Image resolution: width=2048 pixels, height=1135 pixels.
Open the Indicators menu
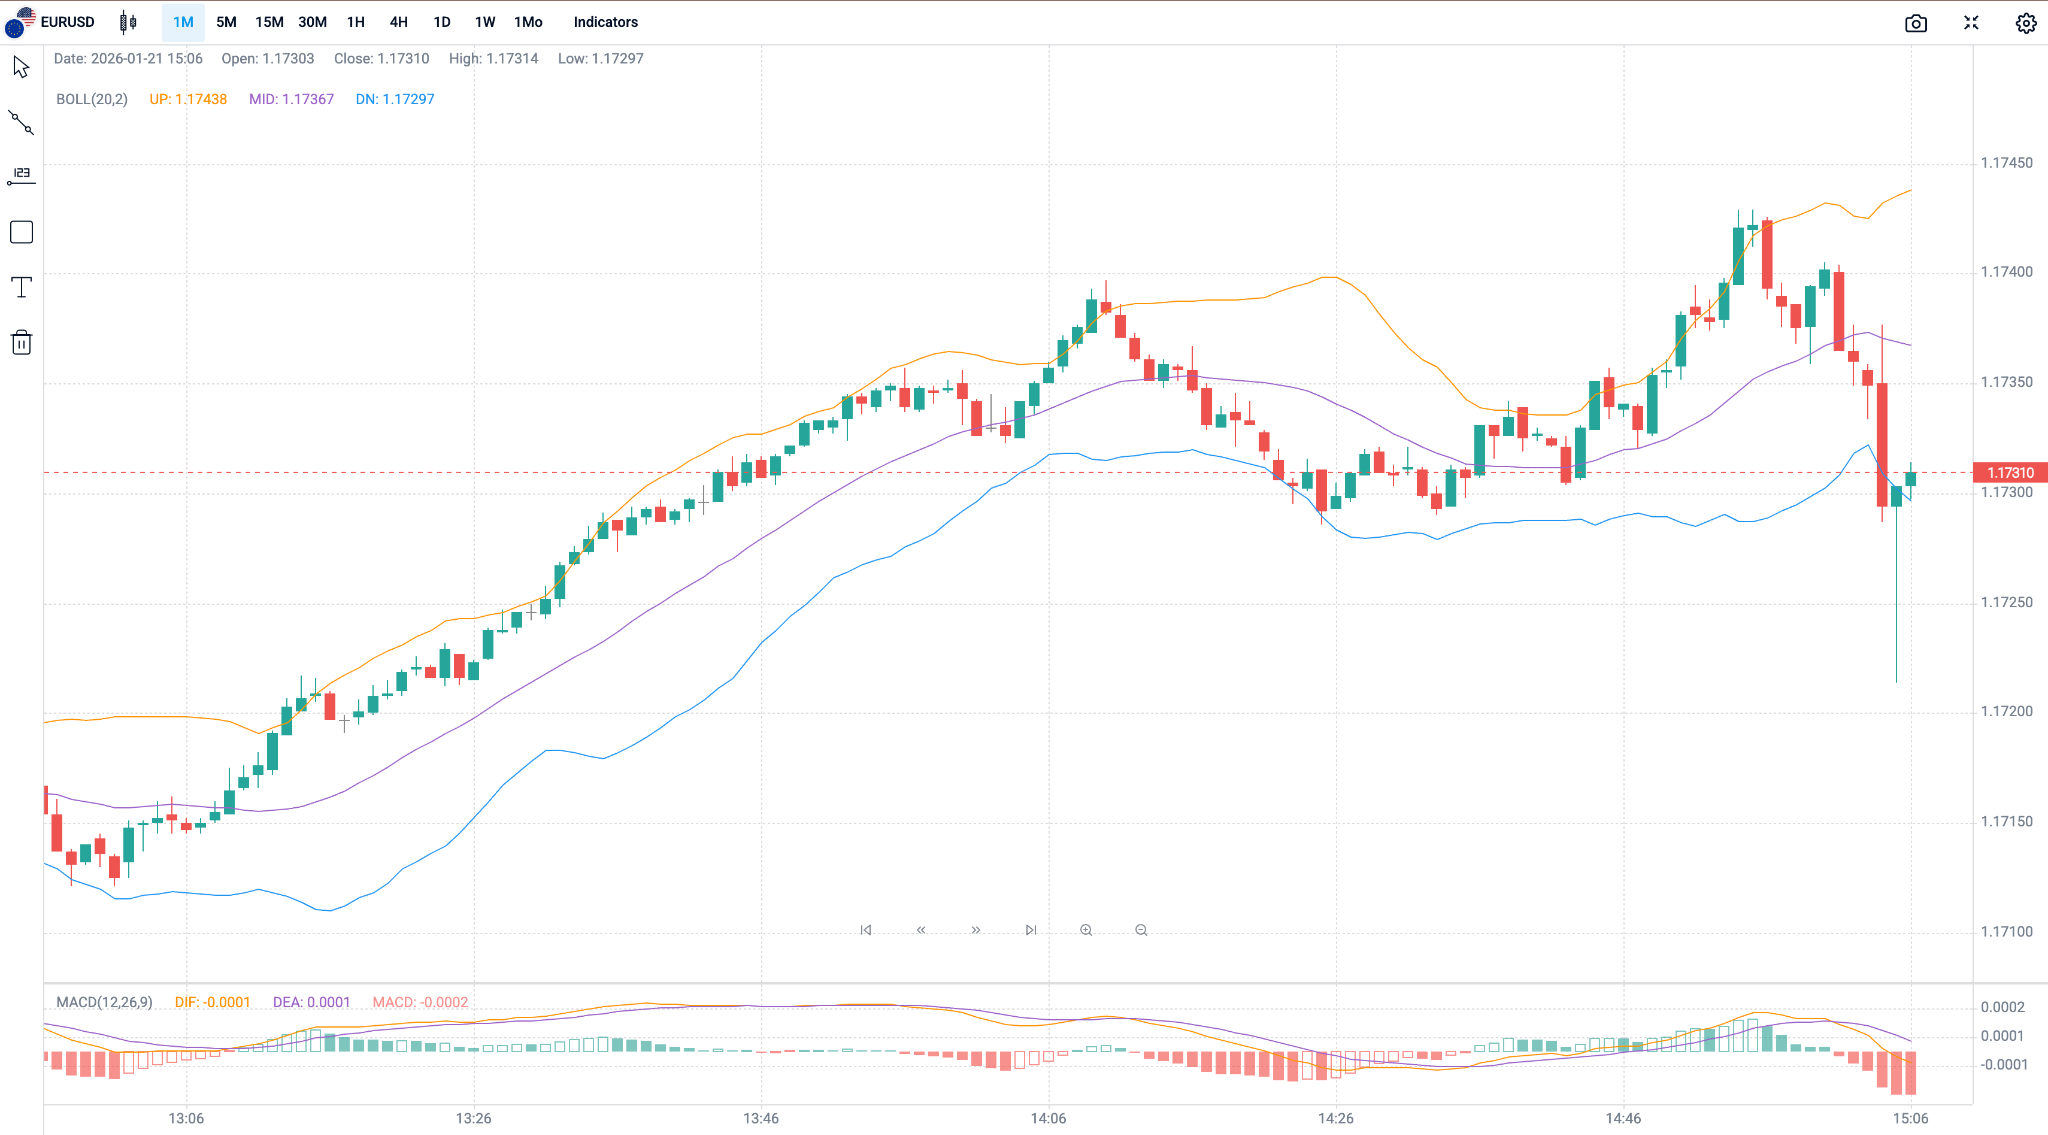[606, 22]
